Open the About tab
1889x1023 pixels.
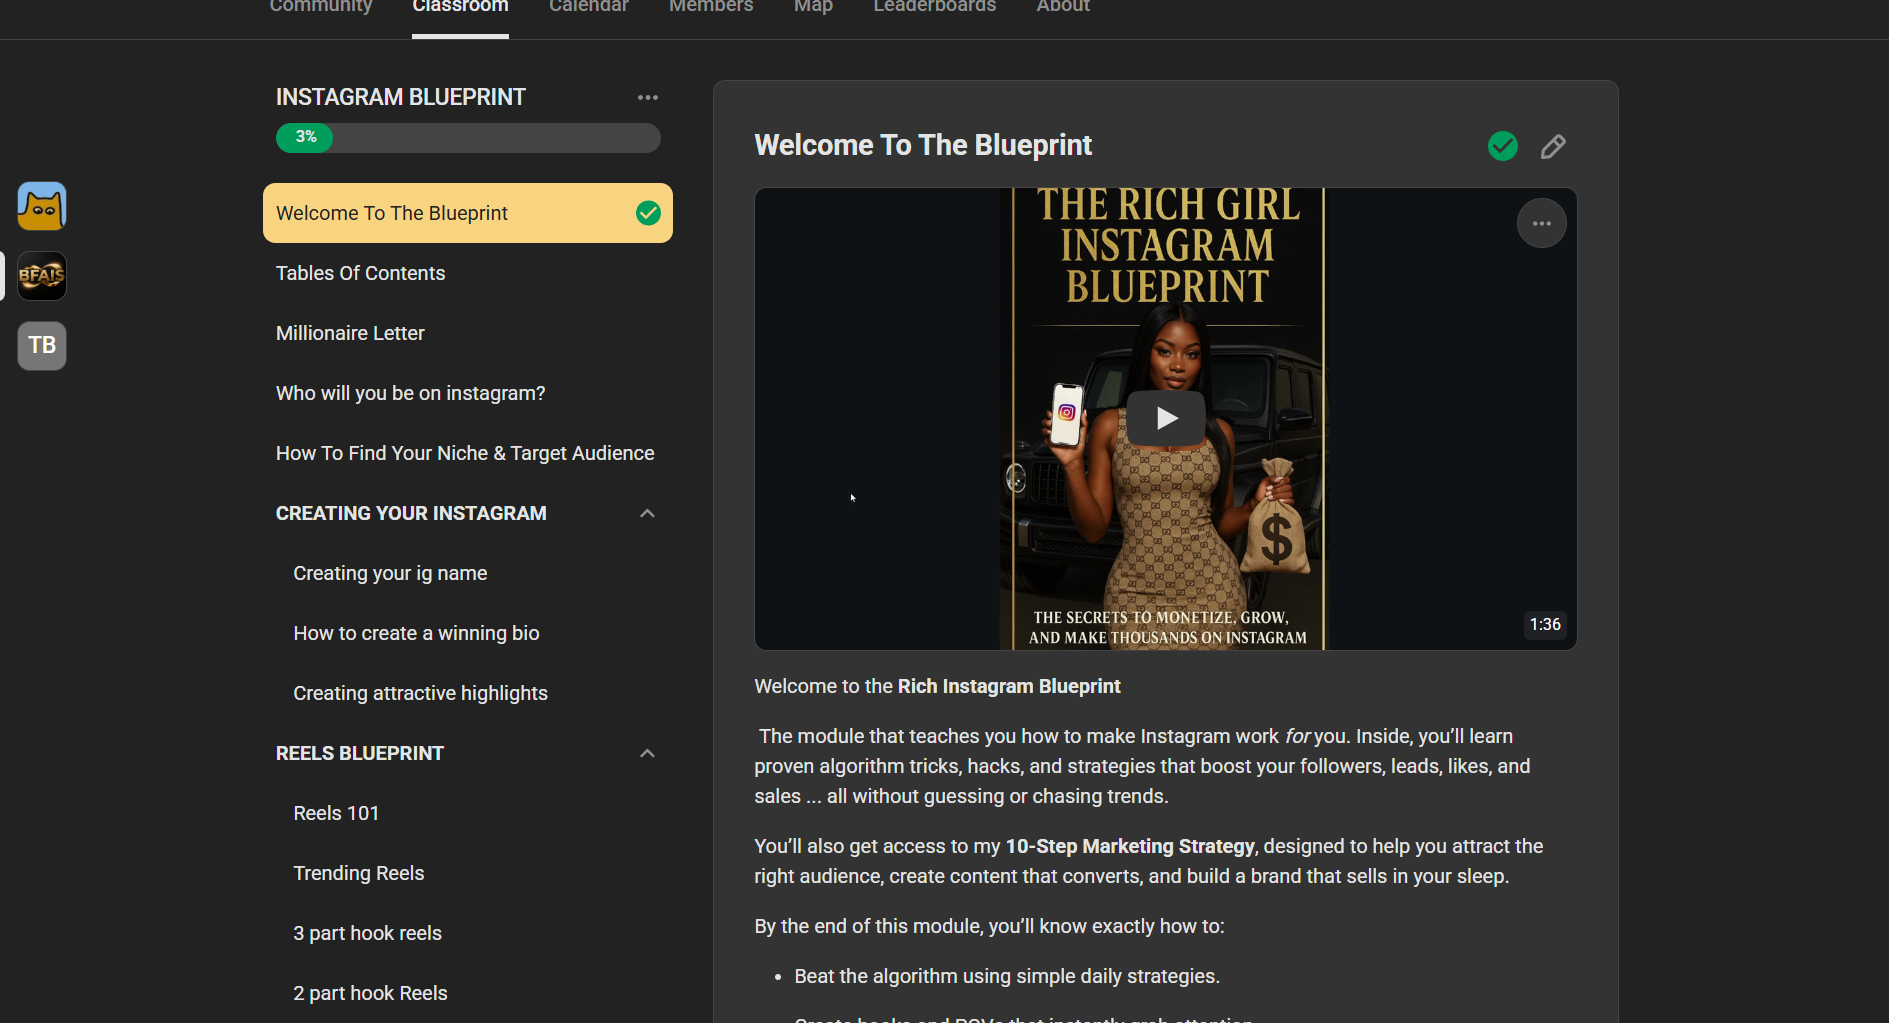1063,7
